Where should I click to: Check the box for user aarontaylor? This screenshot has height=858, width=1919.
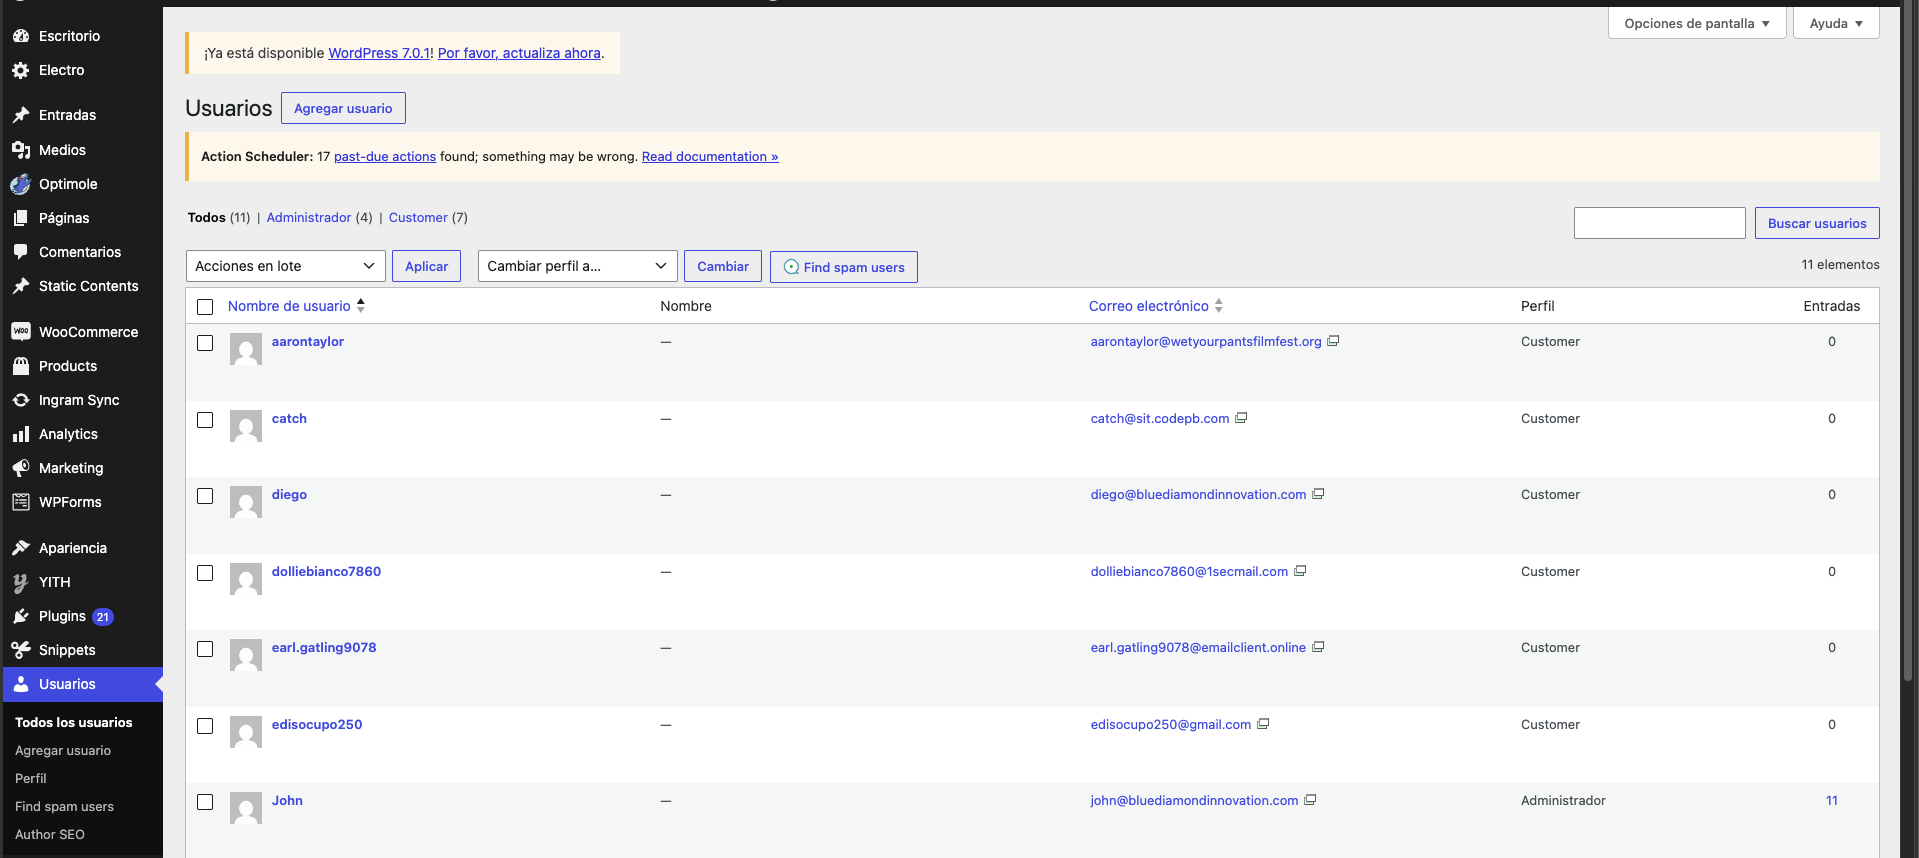click(205, 343)
